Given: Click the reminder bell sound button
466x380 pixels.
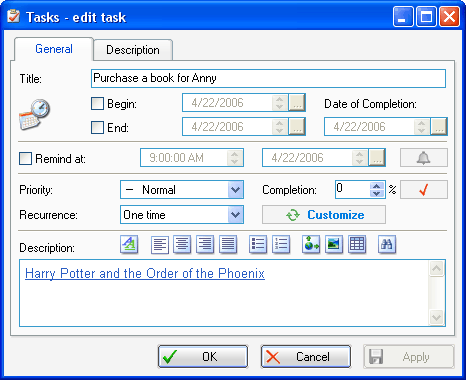Looking at the screenshot, I should [x=424, y=158].
